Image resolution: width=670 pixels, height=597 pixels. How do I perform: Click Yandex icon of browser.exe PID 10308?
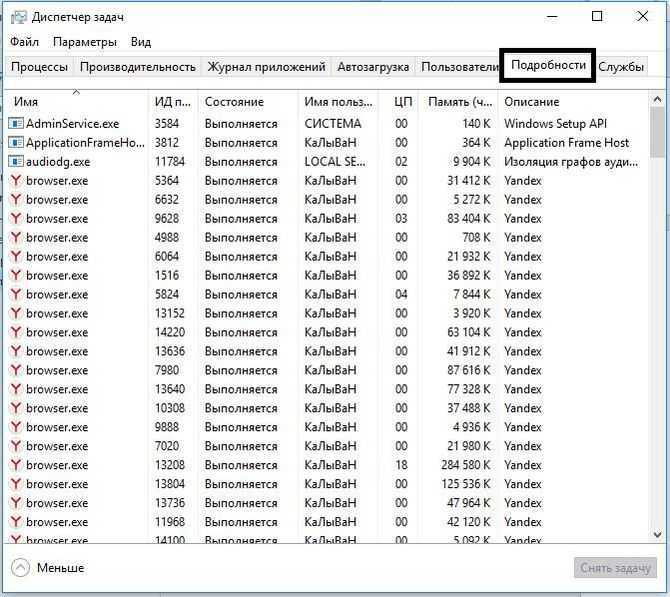click(16, 408)
